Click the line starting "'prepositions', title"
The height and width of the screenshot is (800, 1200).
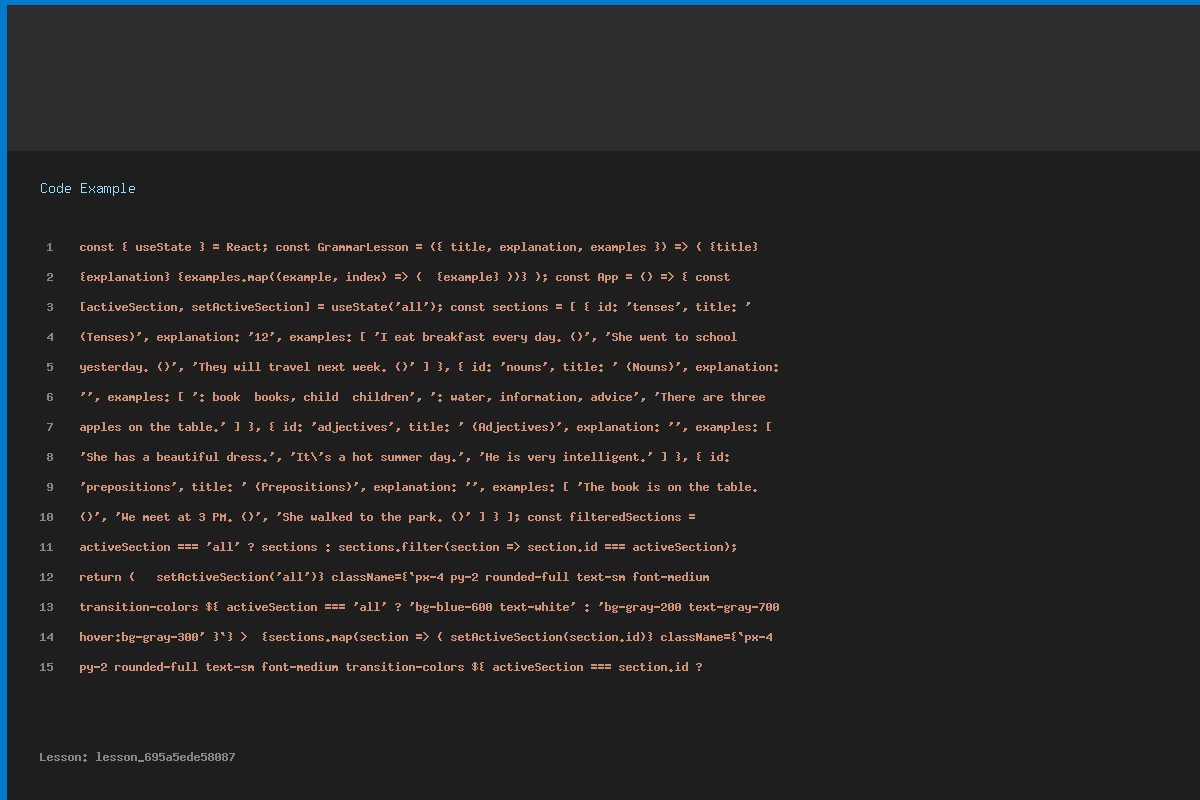(418, 487)
